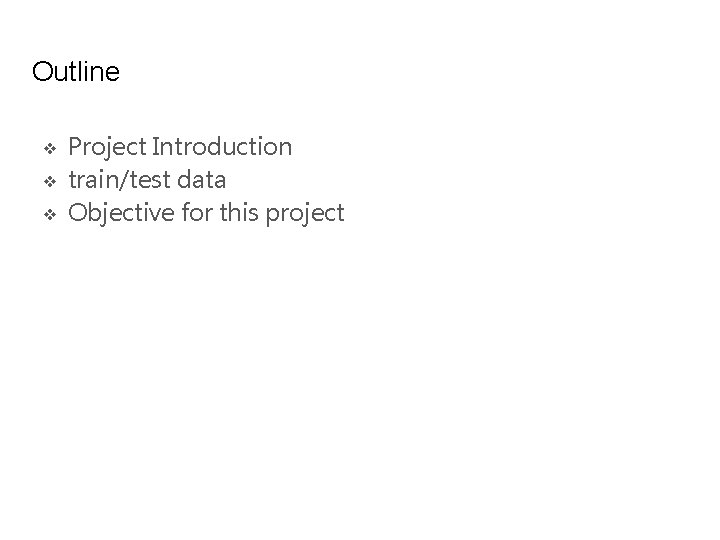This screenshot has height=540, width=720.
Task: Click the capitalized word "Project" in first bullet
Action: [x=107, y=148]
